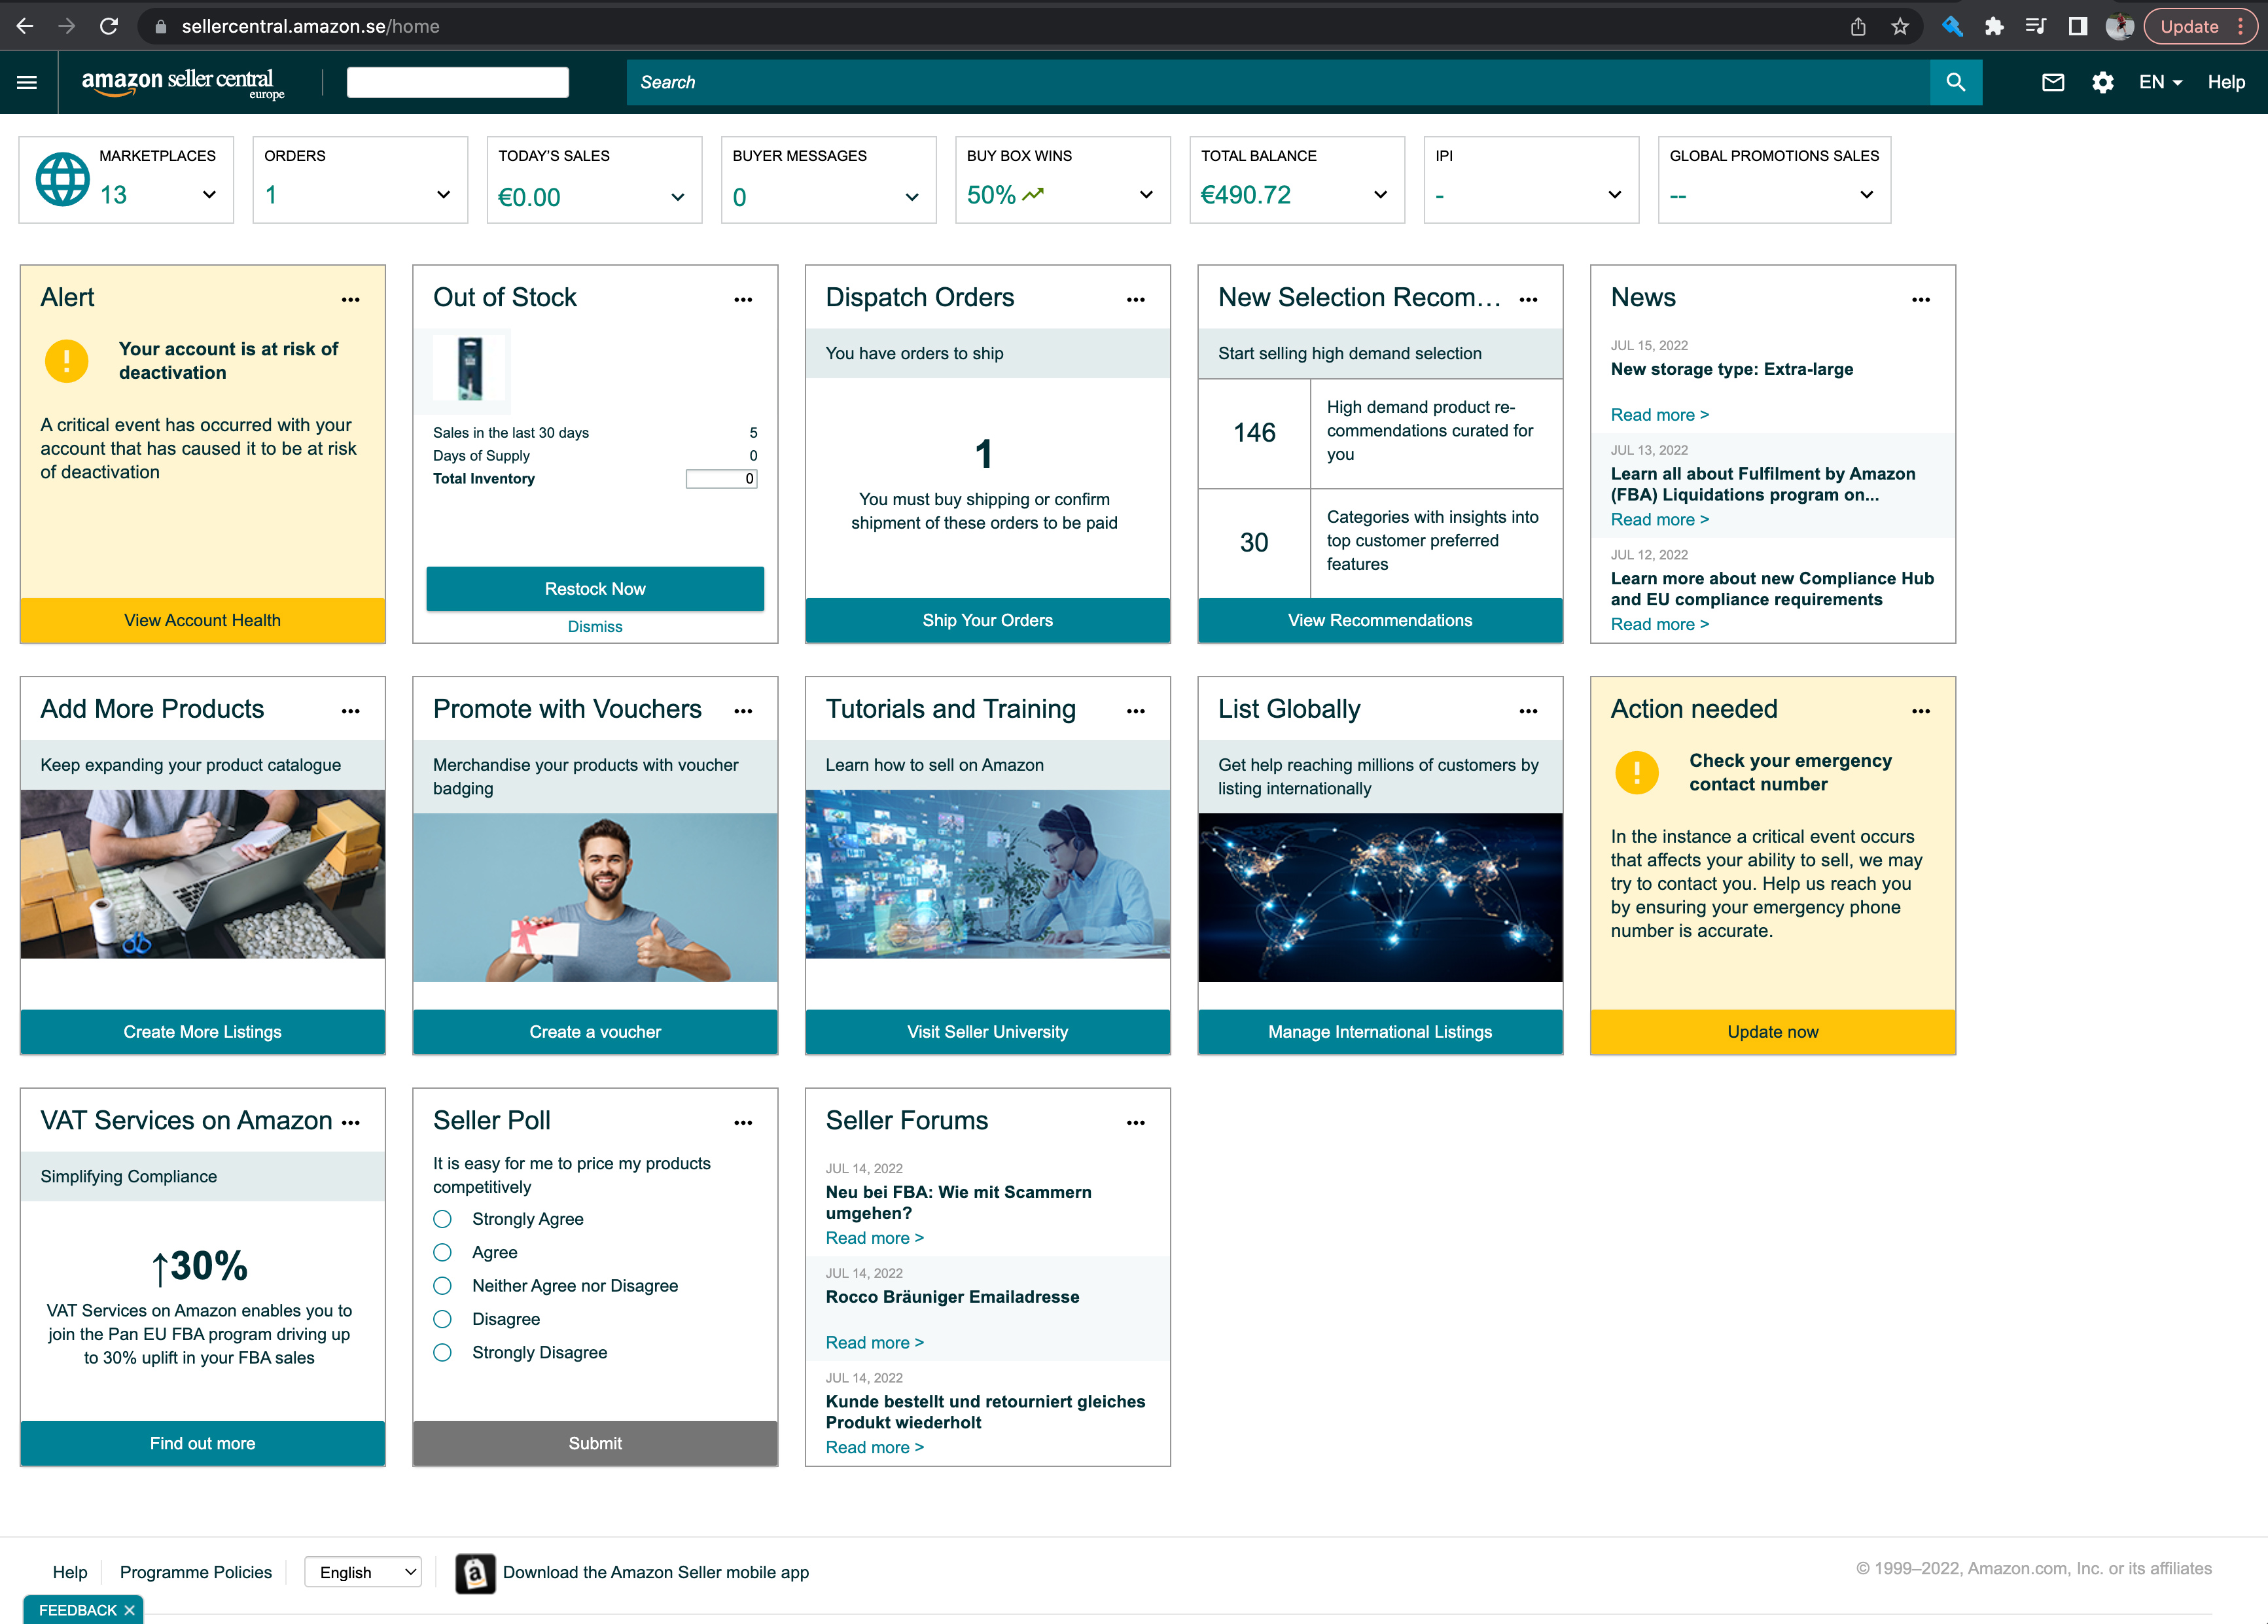Click View Account Health button

coord(202,620)
